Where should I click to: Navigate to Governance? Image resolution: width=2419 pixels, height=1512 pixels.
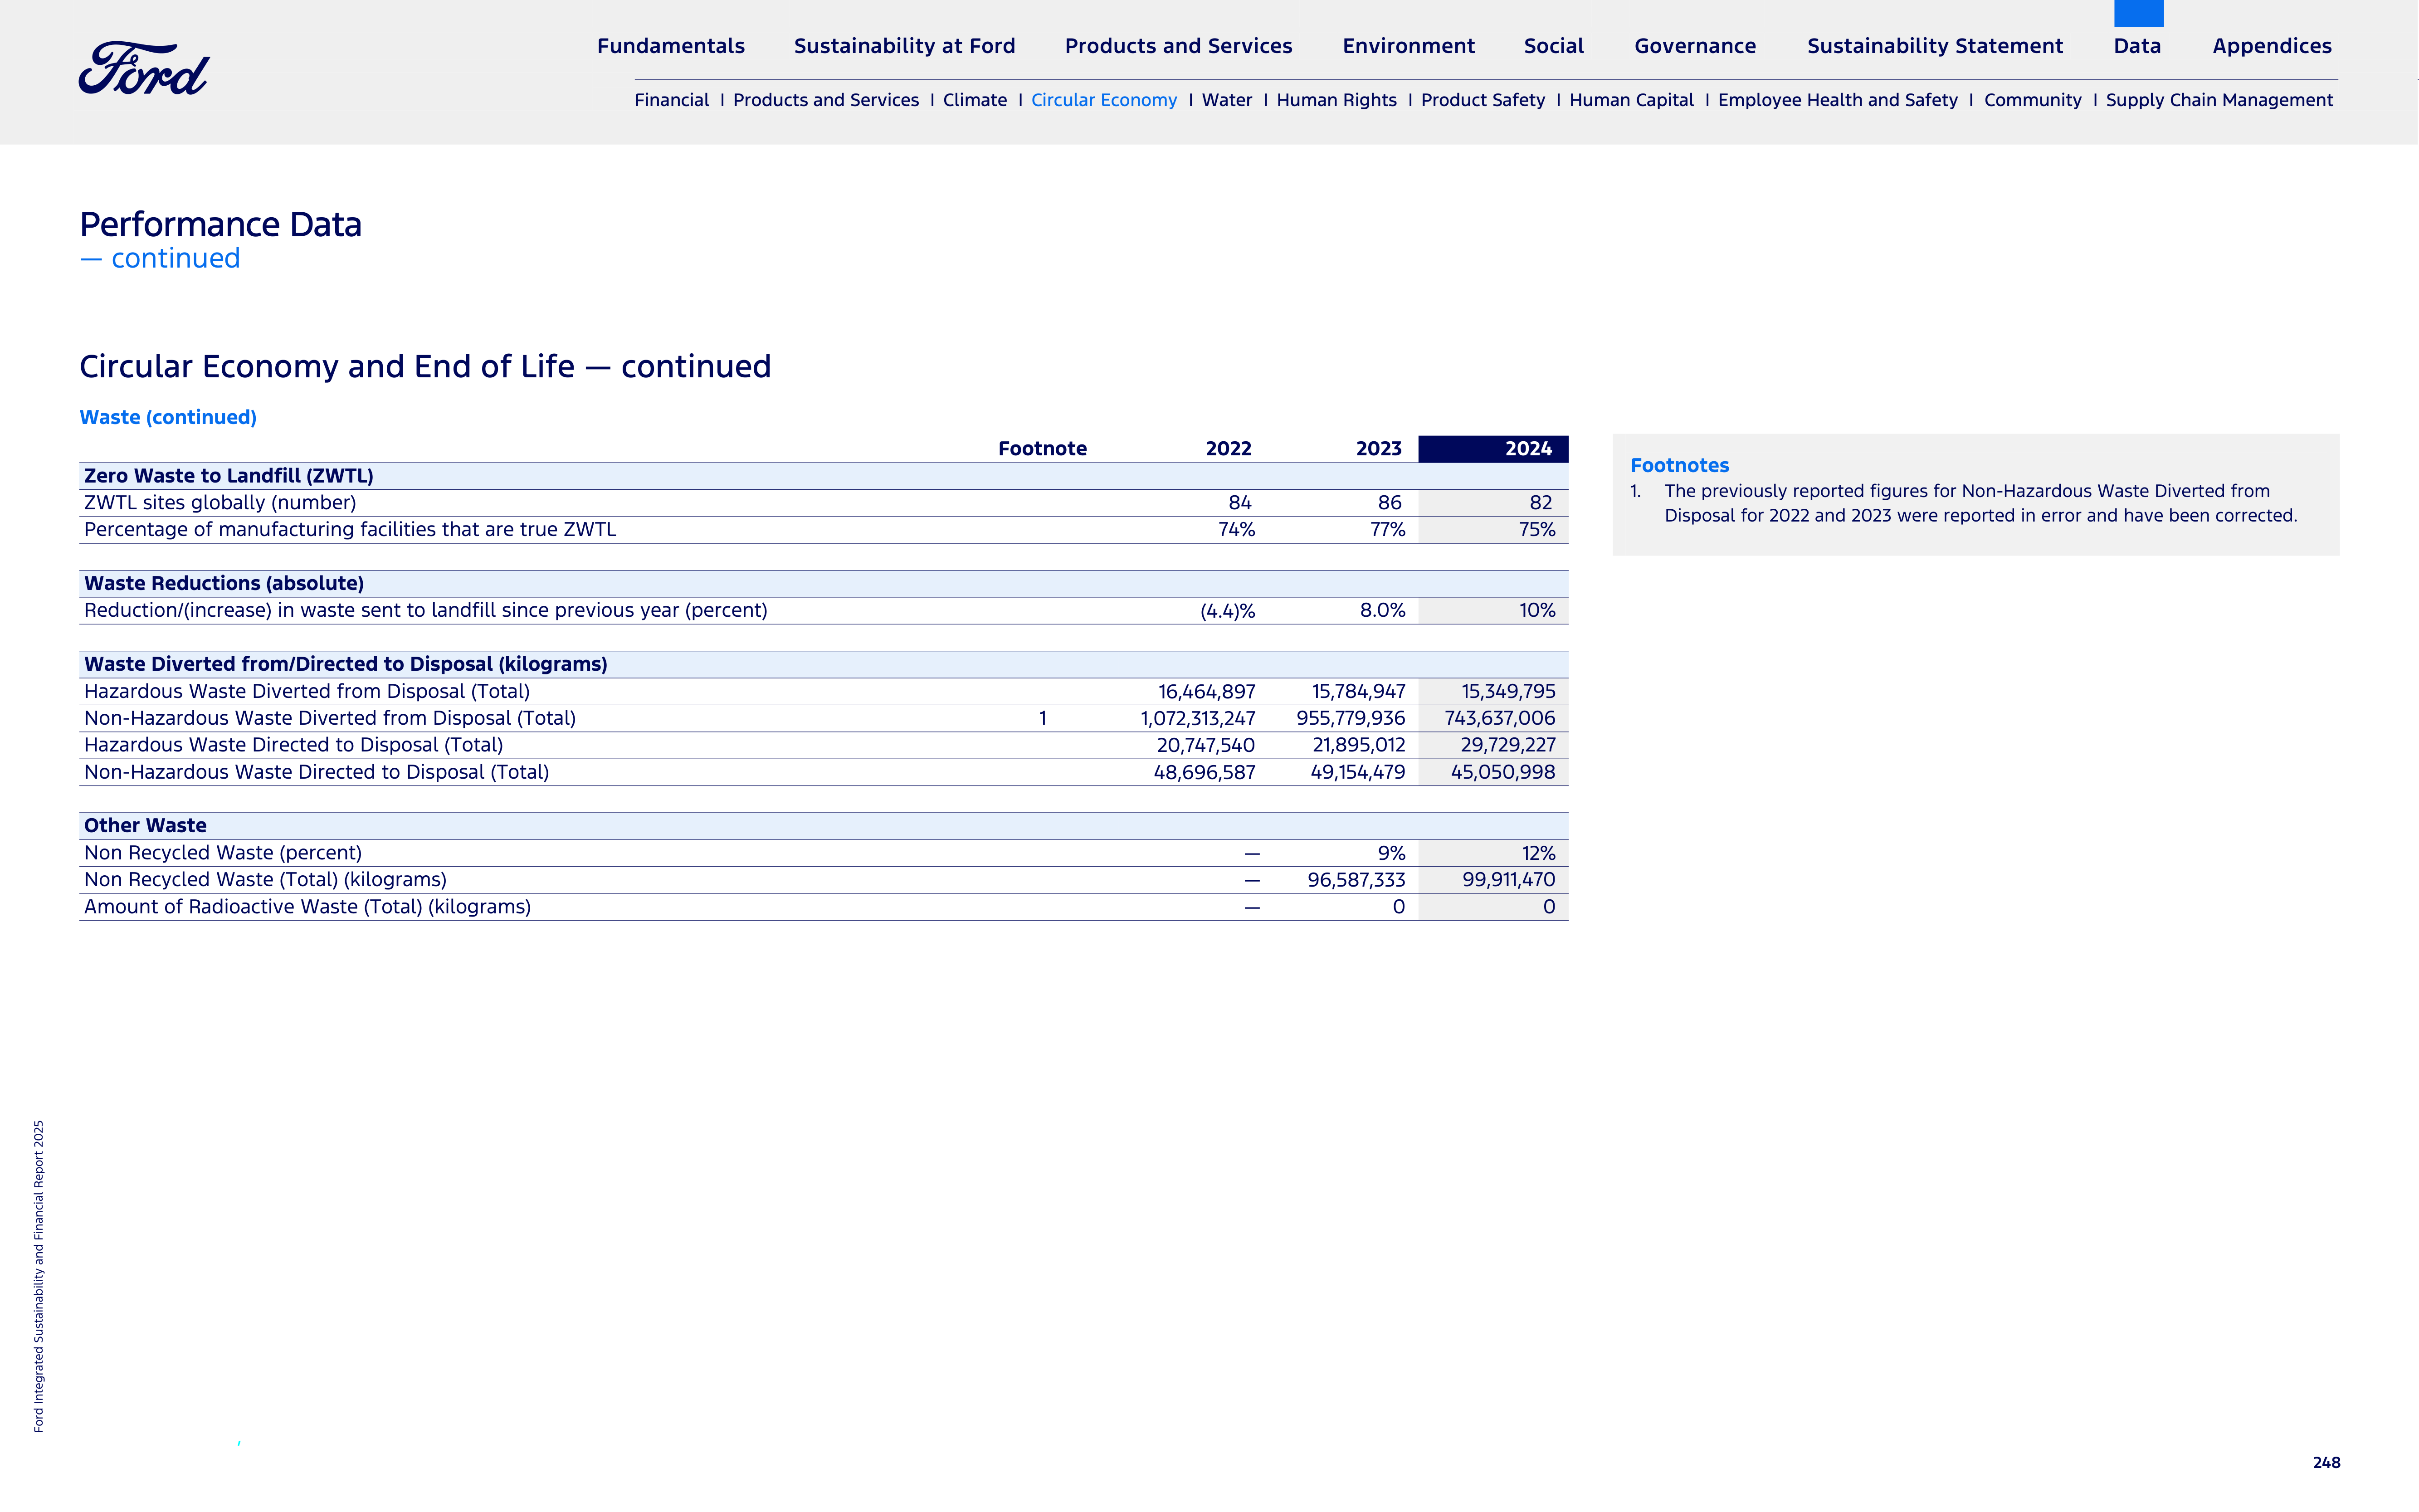pyautogui.click(x=1695, y=46)
